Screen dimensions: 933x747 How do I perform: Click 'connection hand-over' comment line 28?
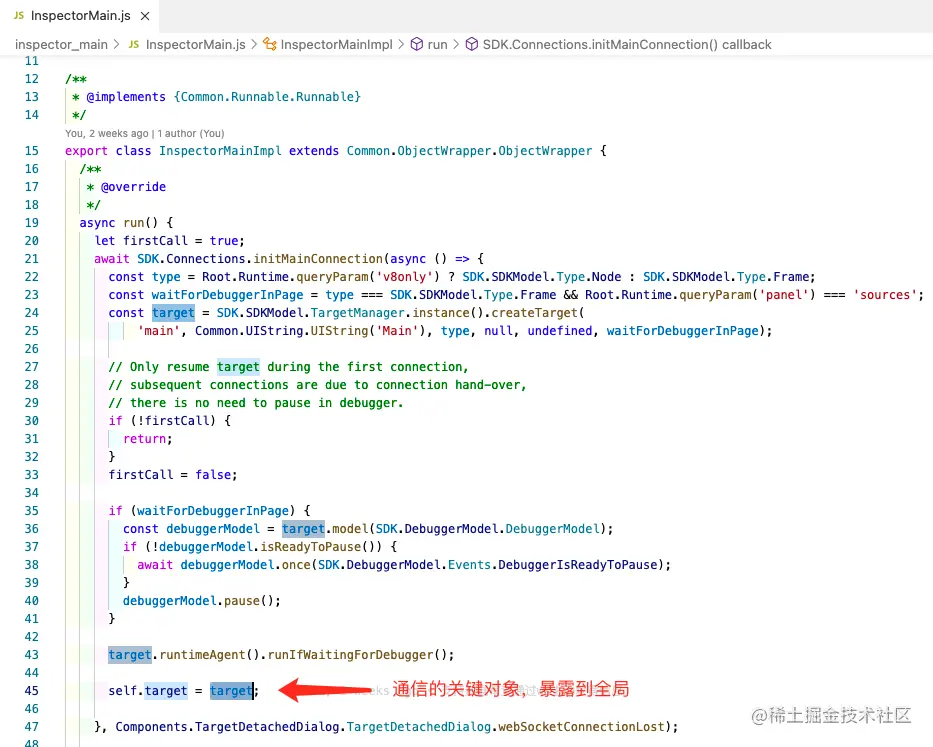pos(451,385)
